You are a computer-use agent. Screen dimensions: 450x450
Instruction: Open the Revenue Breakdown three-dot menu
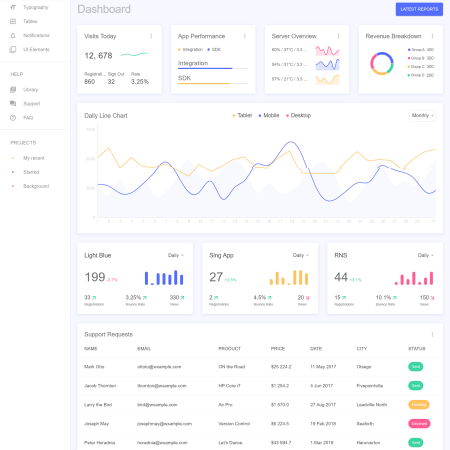pos(432,36)
